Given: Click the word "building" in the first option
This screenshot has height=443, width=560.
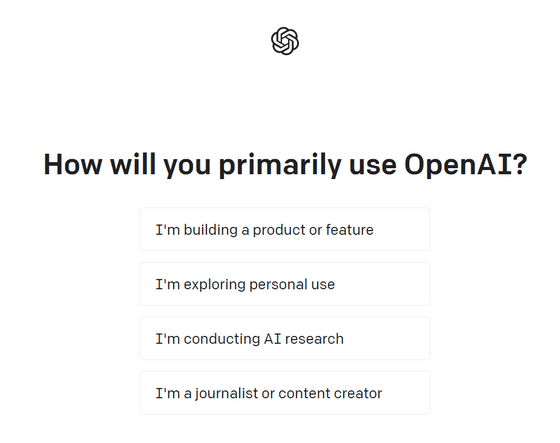Looking at the screenshot, I should click(x=210, y=230).
